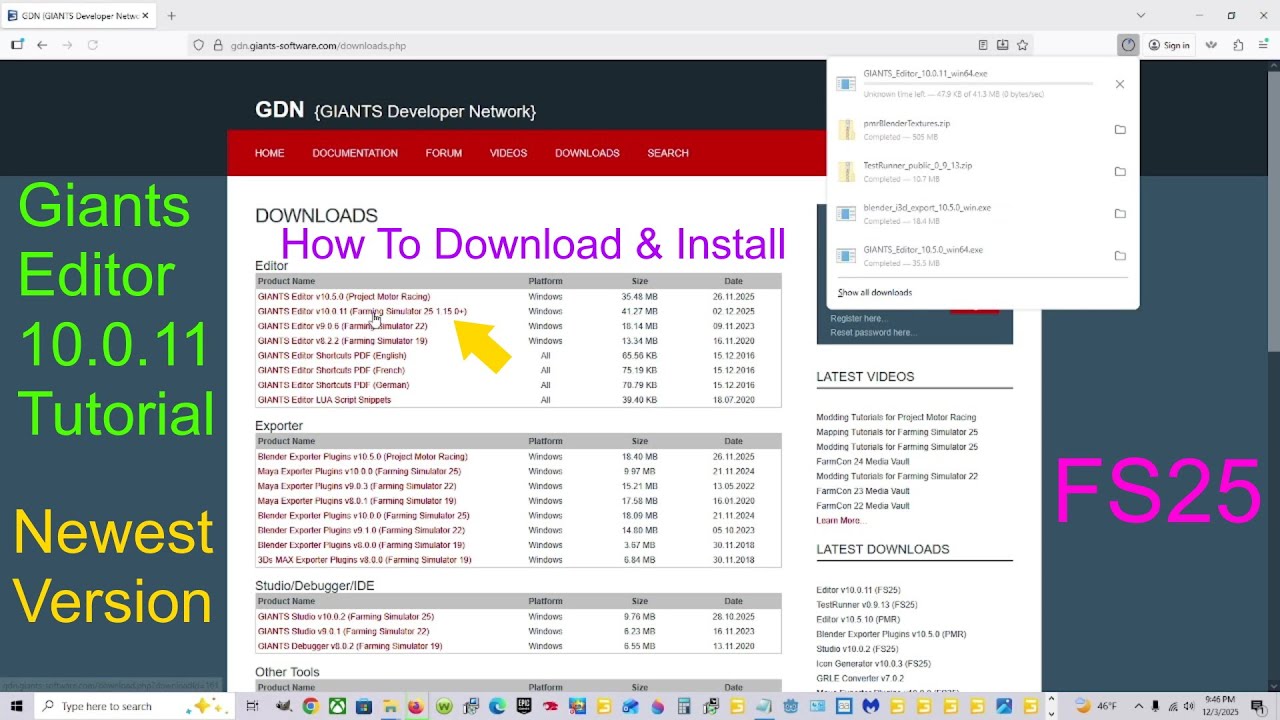This screenshot has height=720, width=1280.
Task: Toggle reader view icon in address bar
Action: [983, 45]
